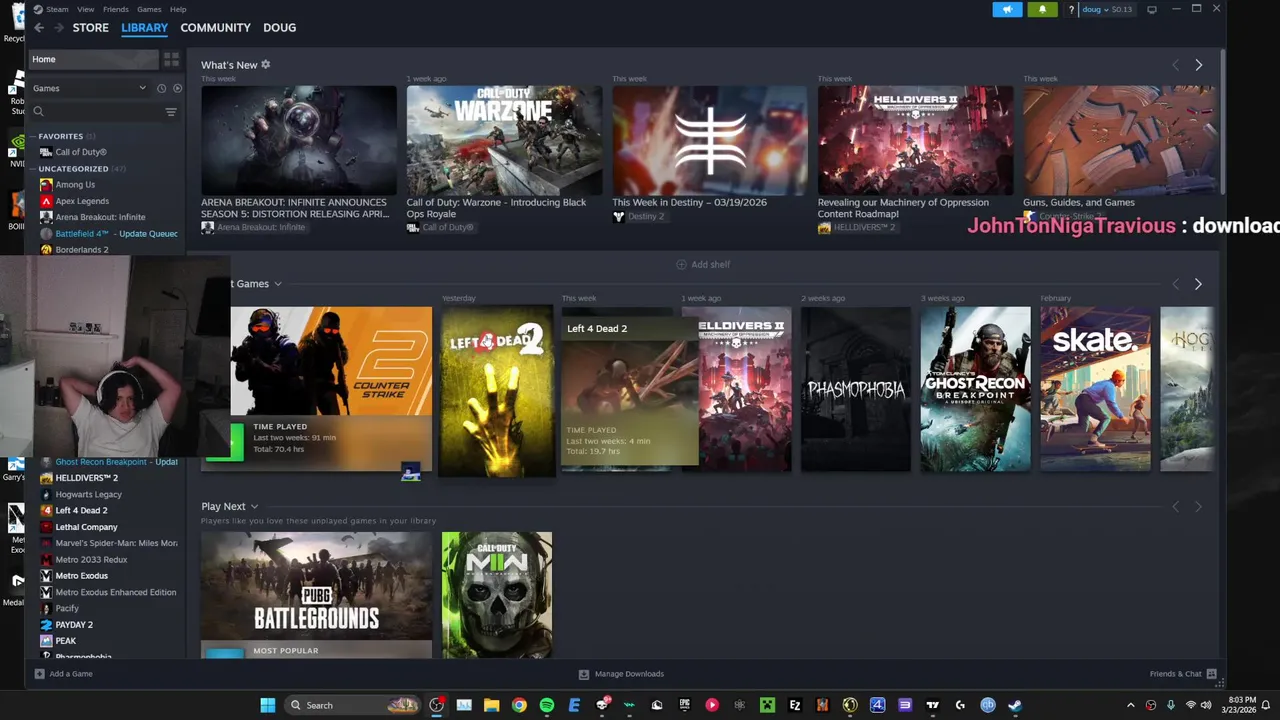1280x720 pixels.
Task: Open the DOUG profile tab
Action: pos(279,28)
